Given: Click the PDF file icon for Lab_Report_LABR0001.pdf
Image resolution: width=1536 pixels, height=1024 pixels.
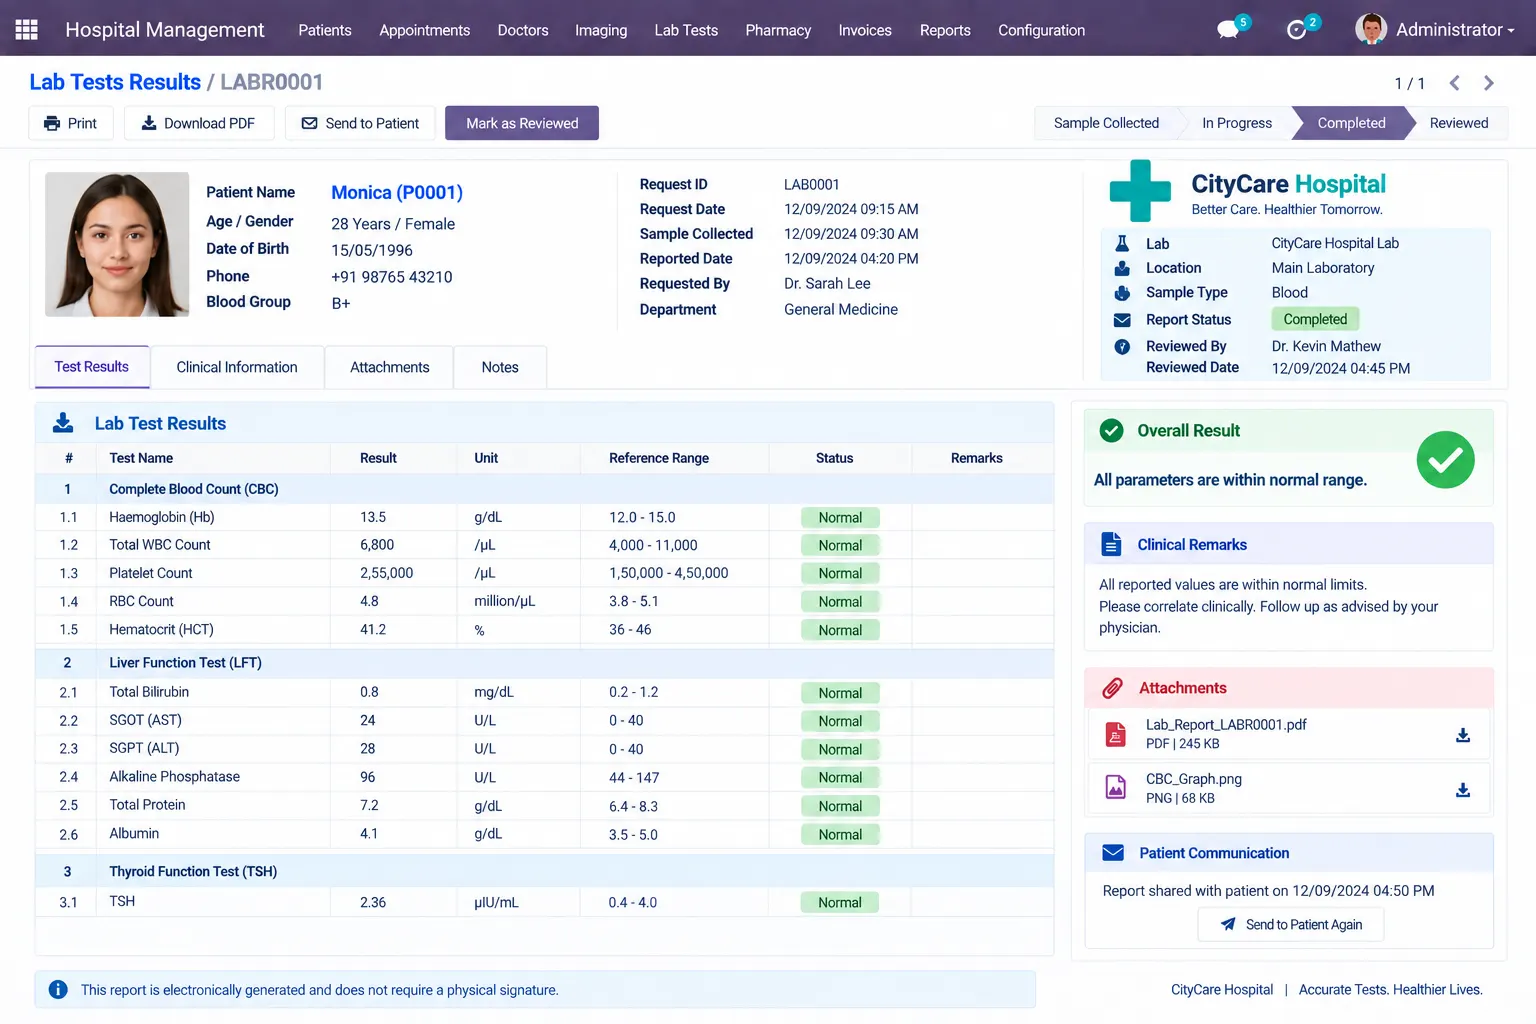Looking at the screenshot, I should coord(1116,734).
